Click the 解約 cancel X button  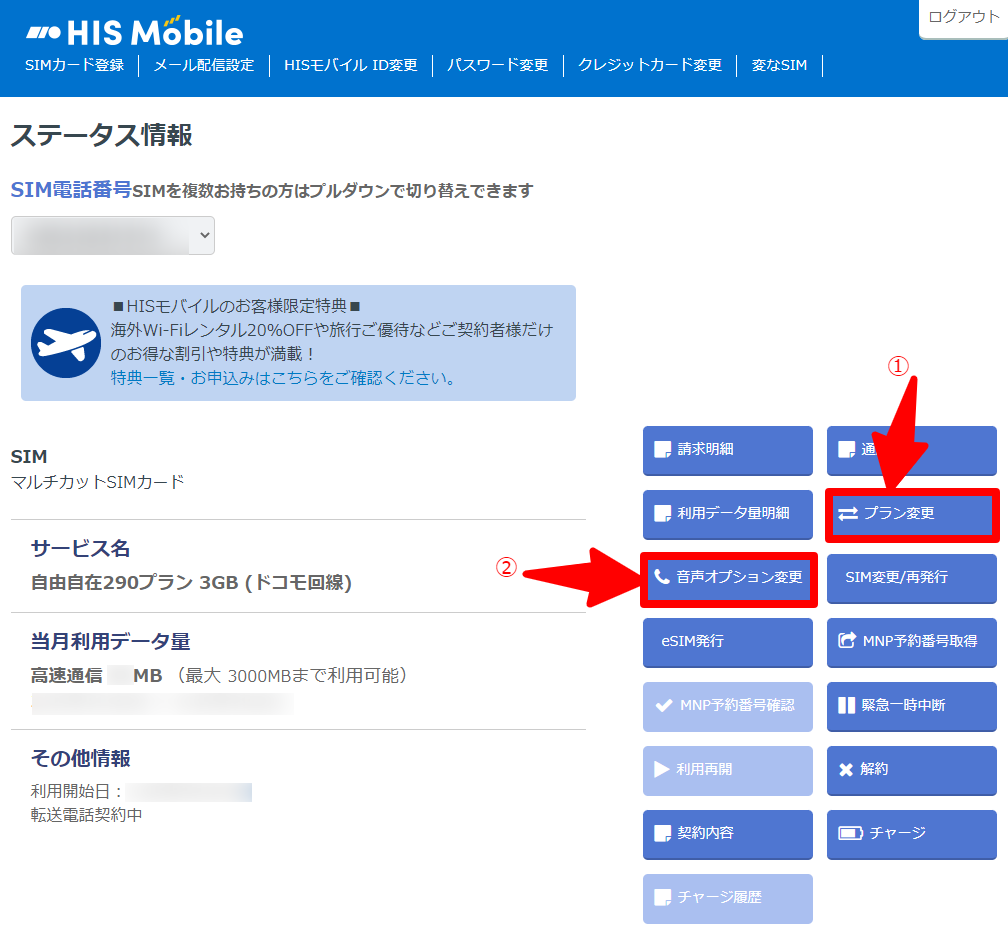tap(912, 770)
